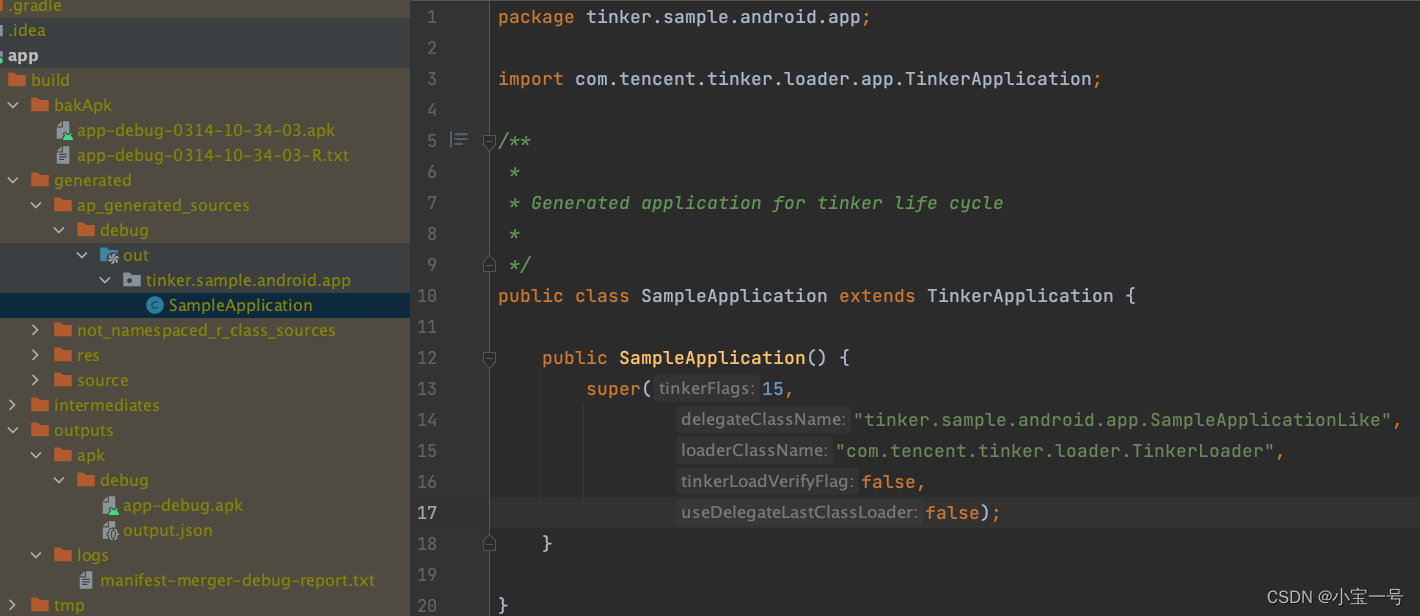Expand the not_namespaced_r_class_sources folder
This screenshot has width=1420, height=616.
coord(36,330)
